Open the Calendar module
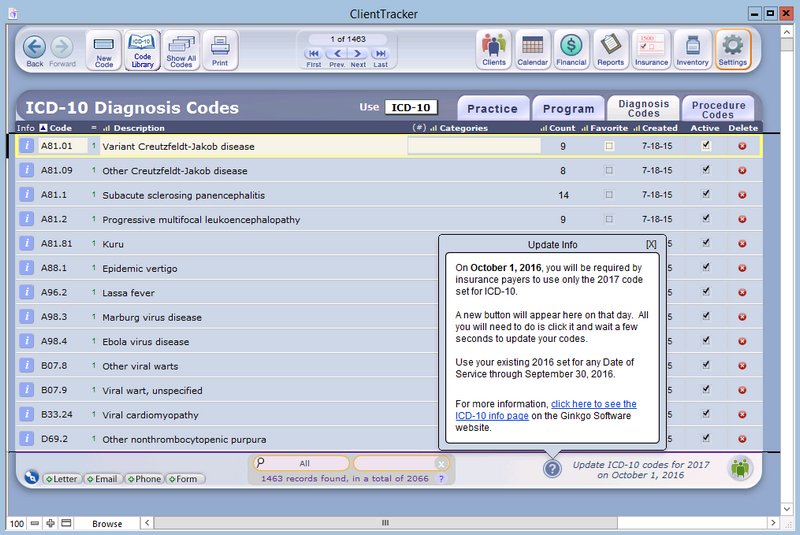This screenshot has height=535, width=800. click(x=533, y=49)
